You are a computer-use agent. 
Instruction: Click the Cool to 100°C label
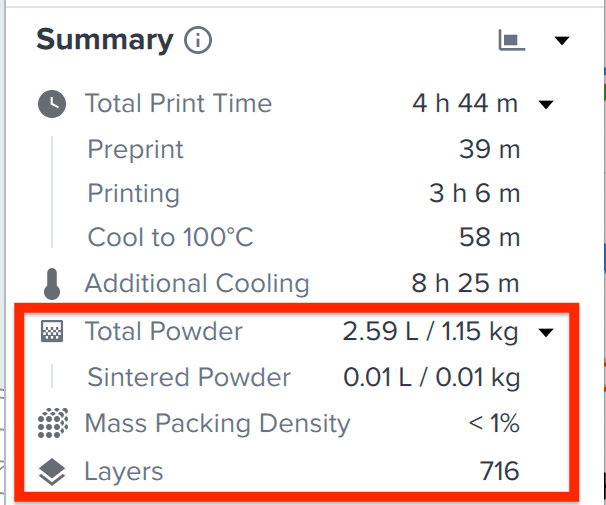(x=170, y=237)
